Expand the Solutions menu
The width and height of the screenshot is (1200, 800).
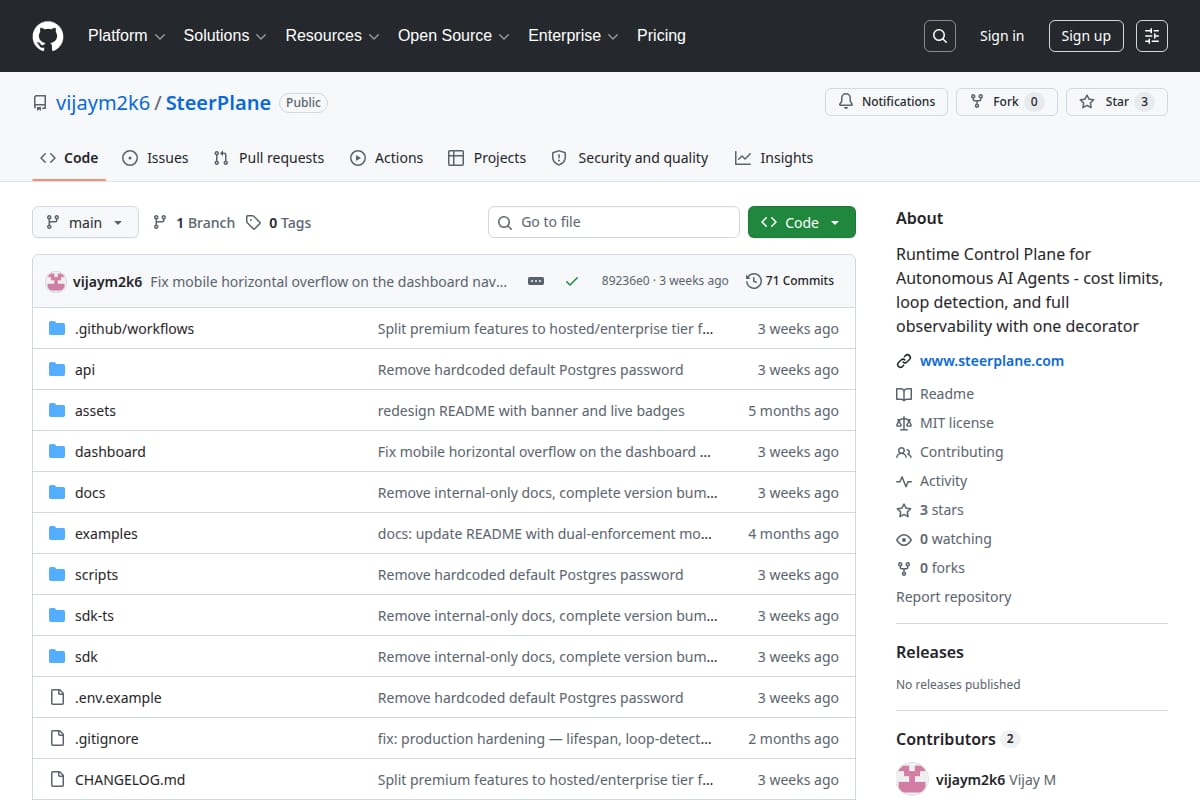(225, 36)
